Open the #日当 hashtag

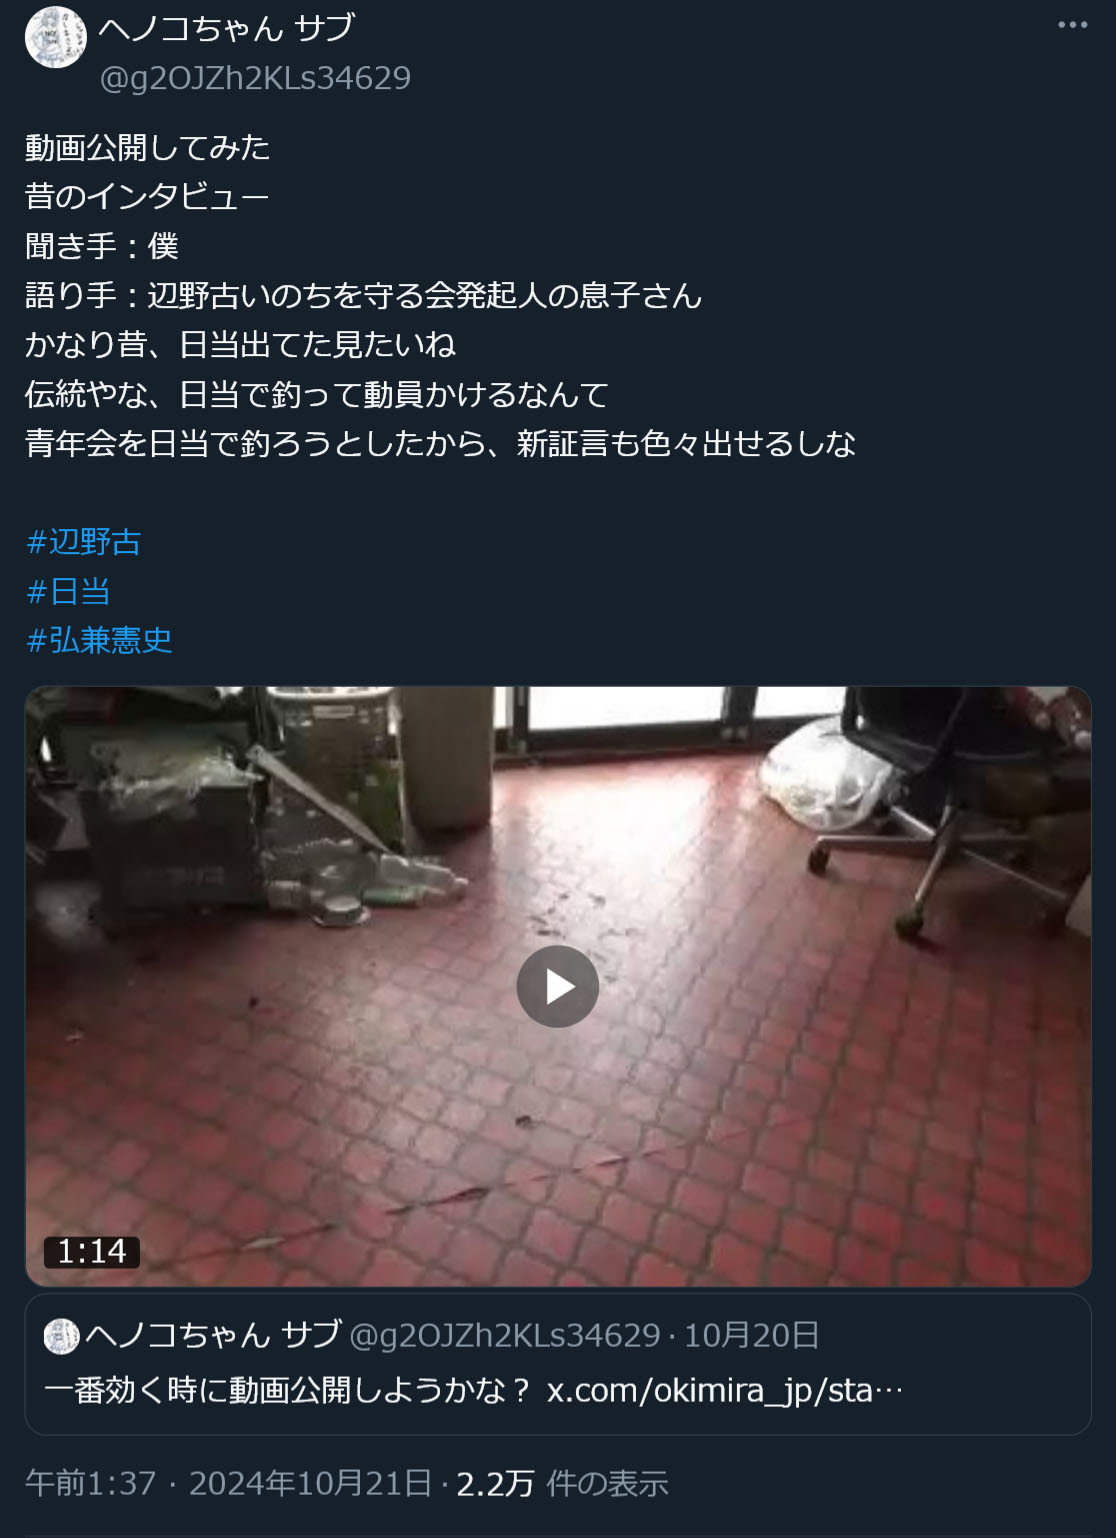point(68,591)
